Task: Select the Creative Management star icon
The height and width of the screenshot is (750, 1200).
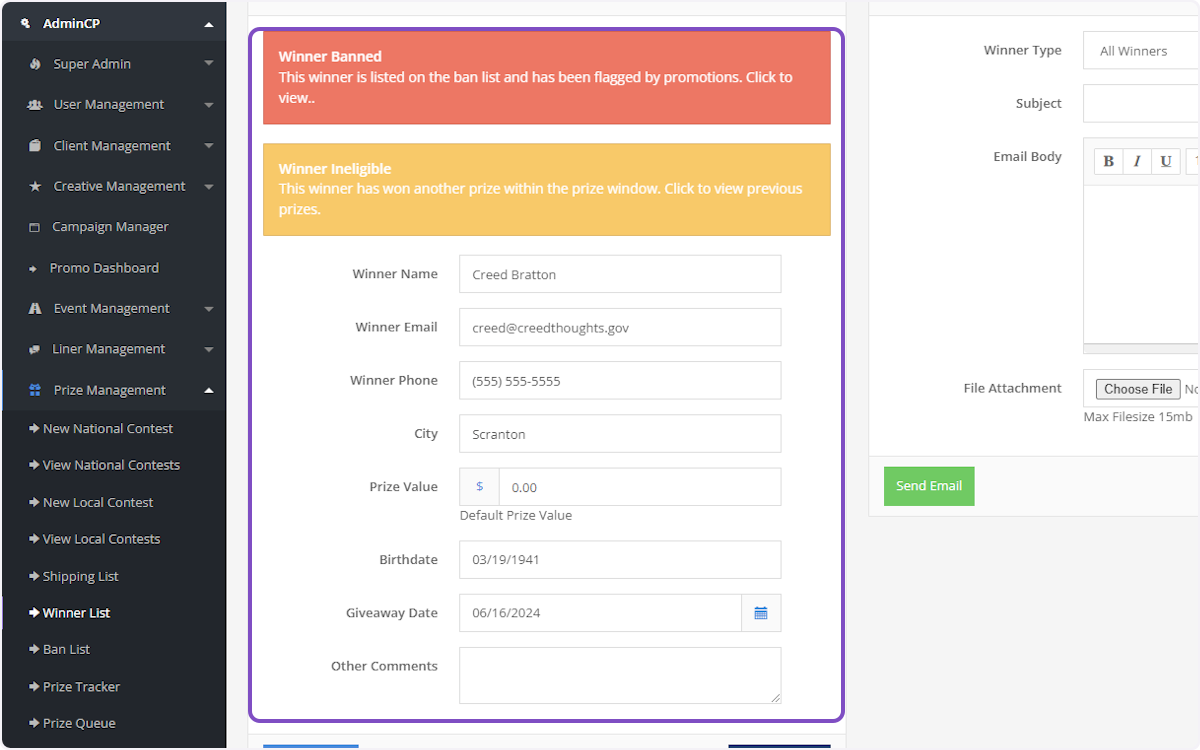Action: [33, 186]
